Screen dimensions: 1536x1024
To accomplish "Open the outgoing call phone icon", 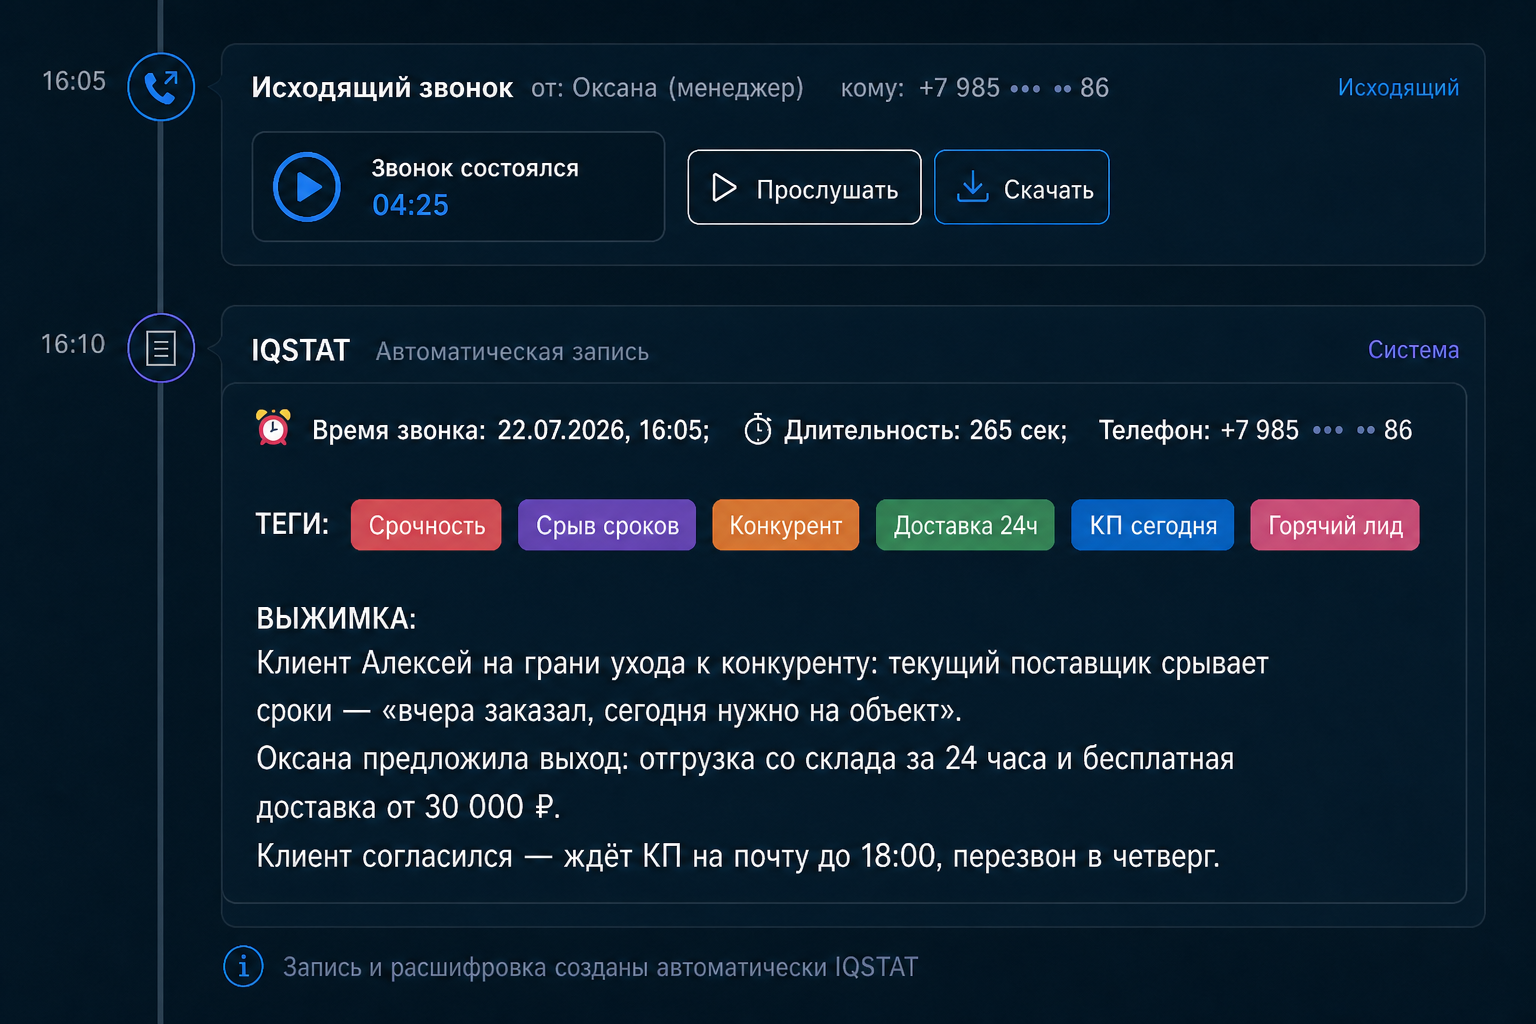I will click(161, 87).
